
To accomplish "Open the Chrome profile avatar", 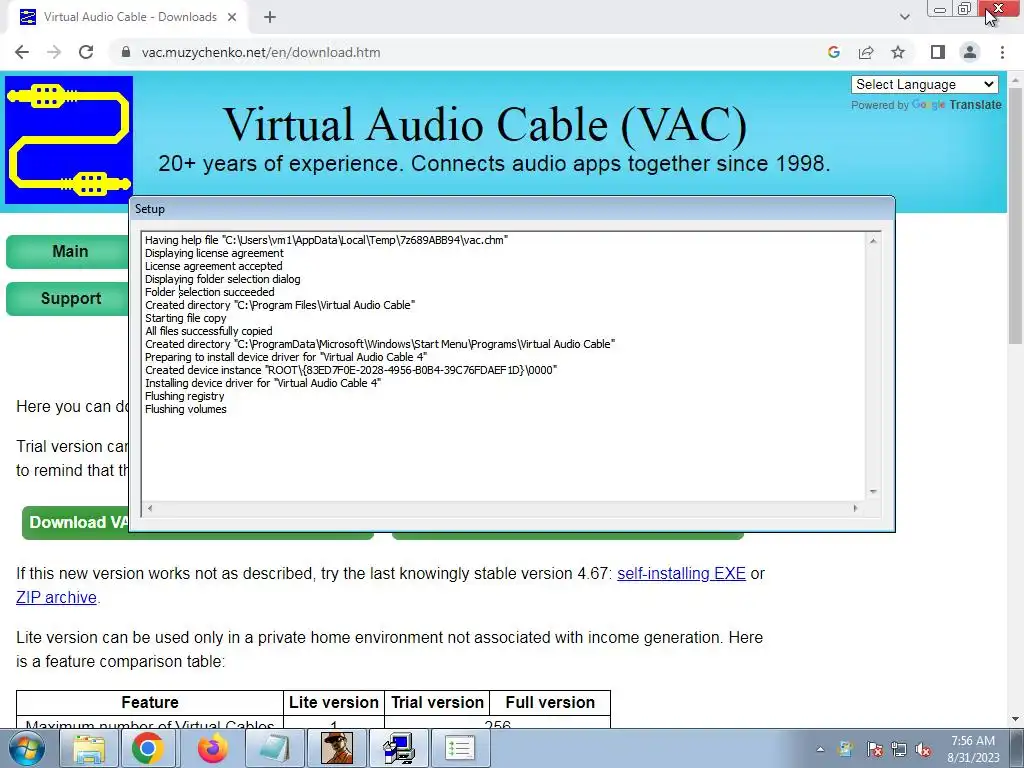I will point(970,52).
